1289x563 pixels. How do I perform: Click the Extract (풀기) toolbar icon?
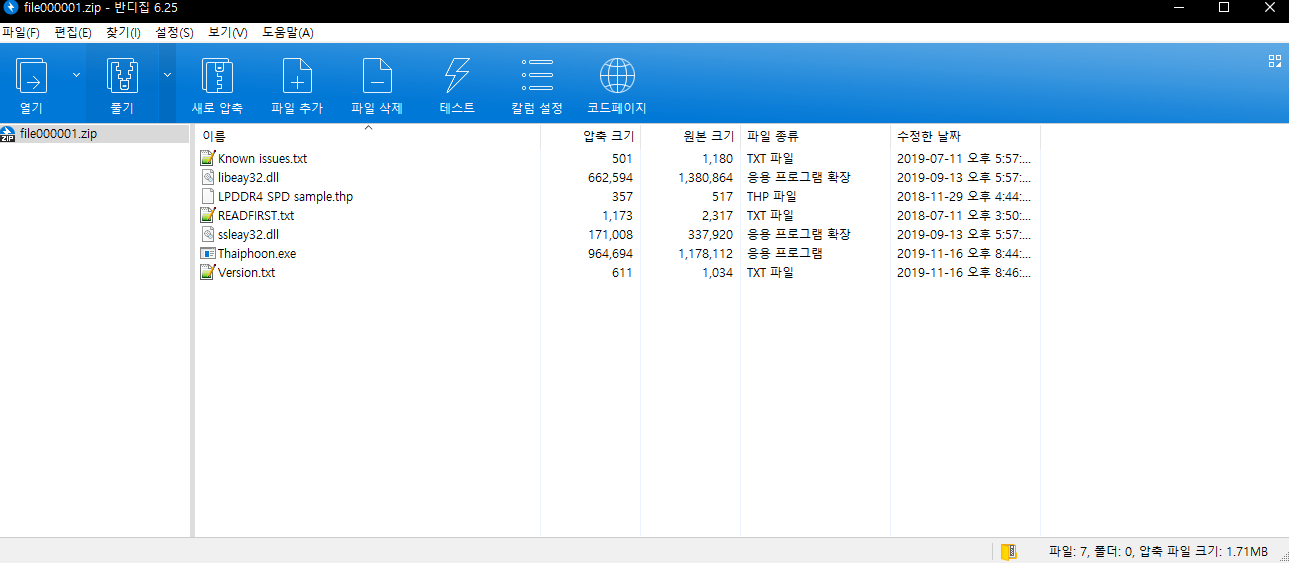(x=122, y=76)
